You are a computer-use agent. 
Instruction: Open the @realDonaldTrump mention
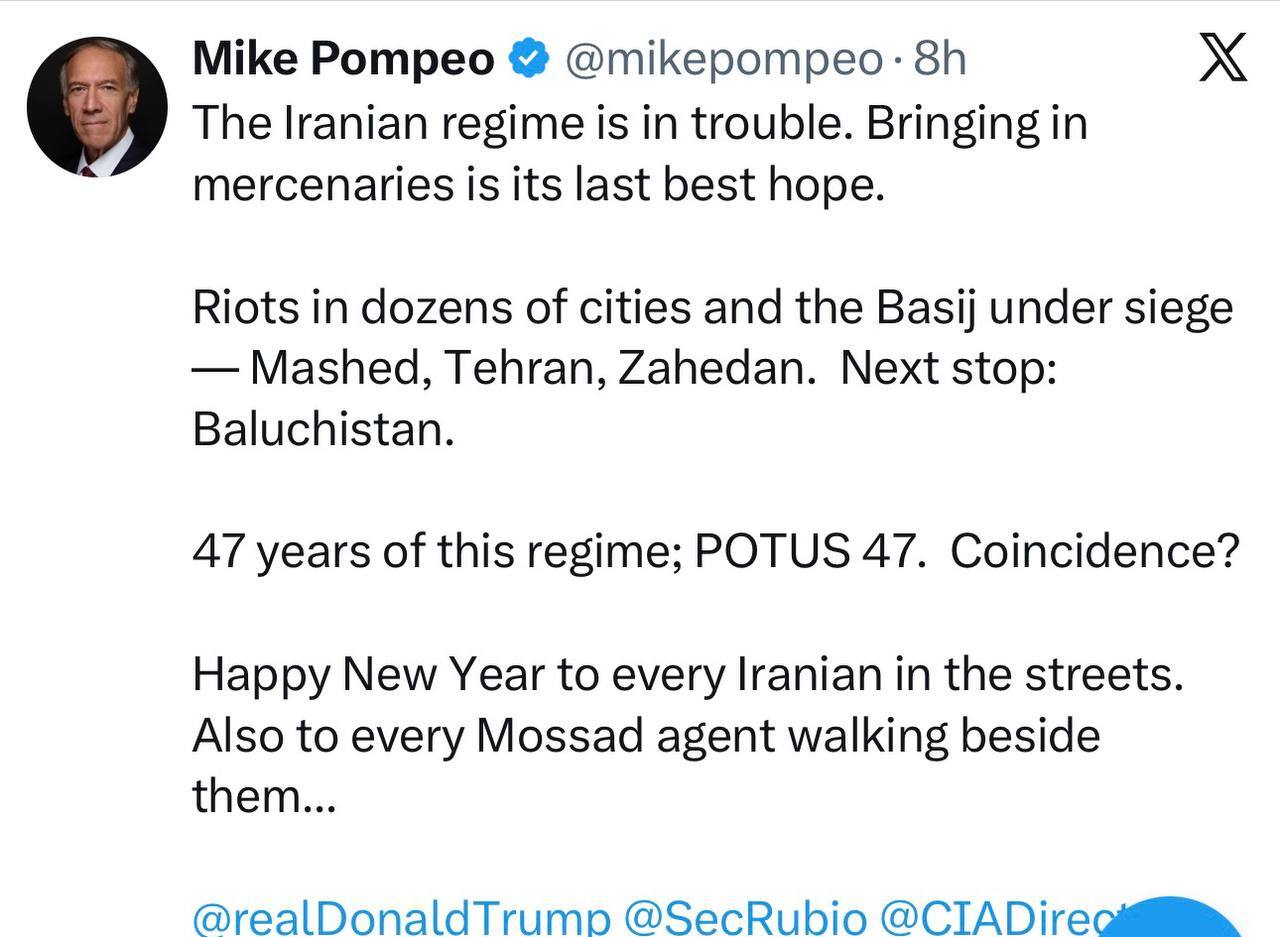pos(401,918)
